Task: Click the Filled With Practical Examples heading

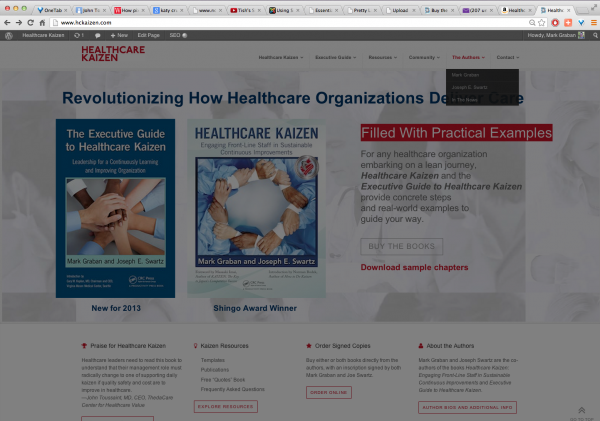Action: [457, 133]
